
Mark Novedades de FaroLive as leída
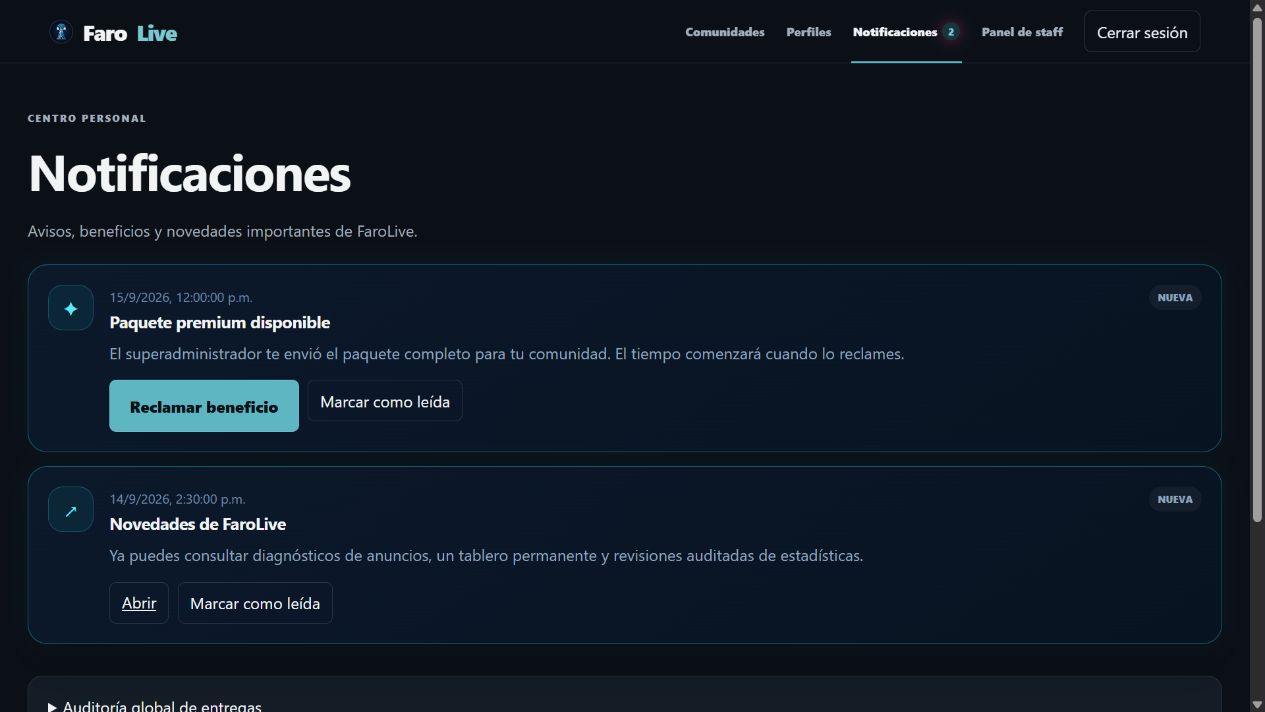(255, 603)
